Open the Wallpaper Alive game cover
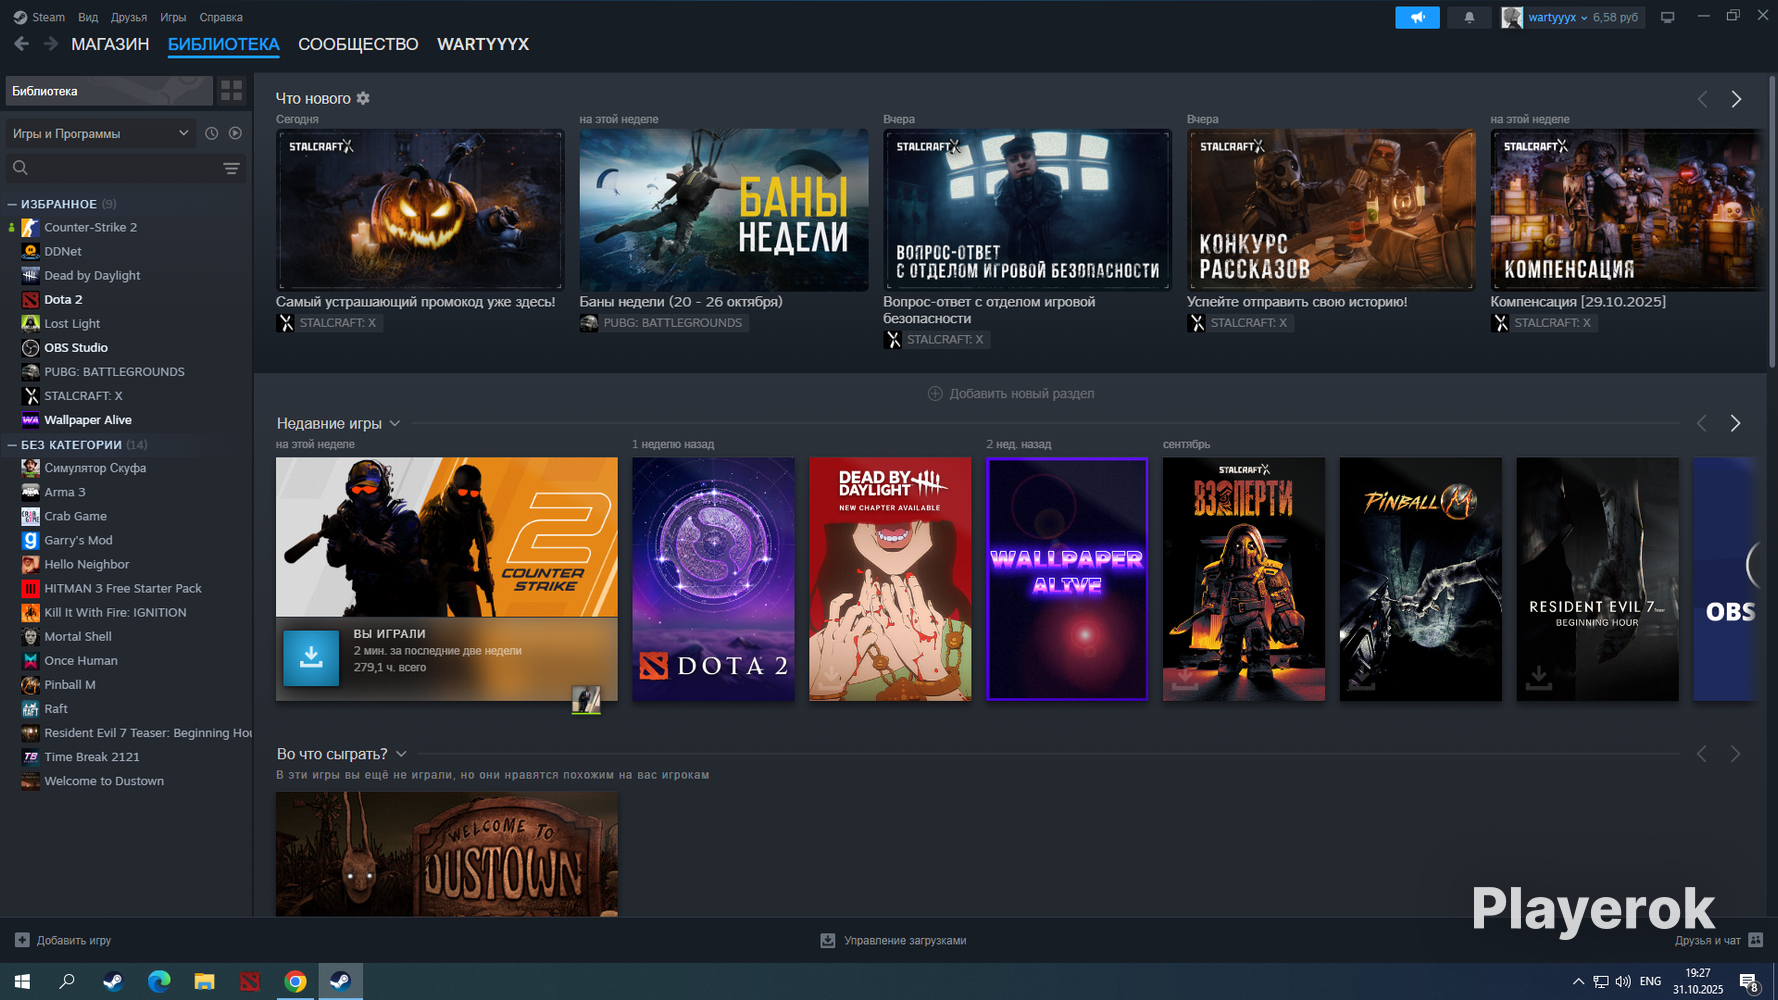Viewport: 1778px width, 1000px height. pyautogui.click(x=1067, y=579)
